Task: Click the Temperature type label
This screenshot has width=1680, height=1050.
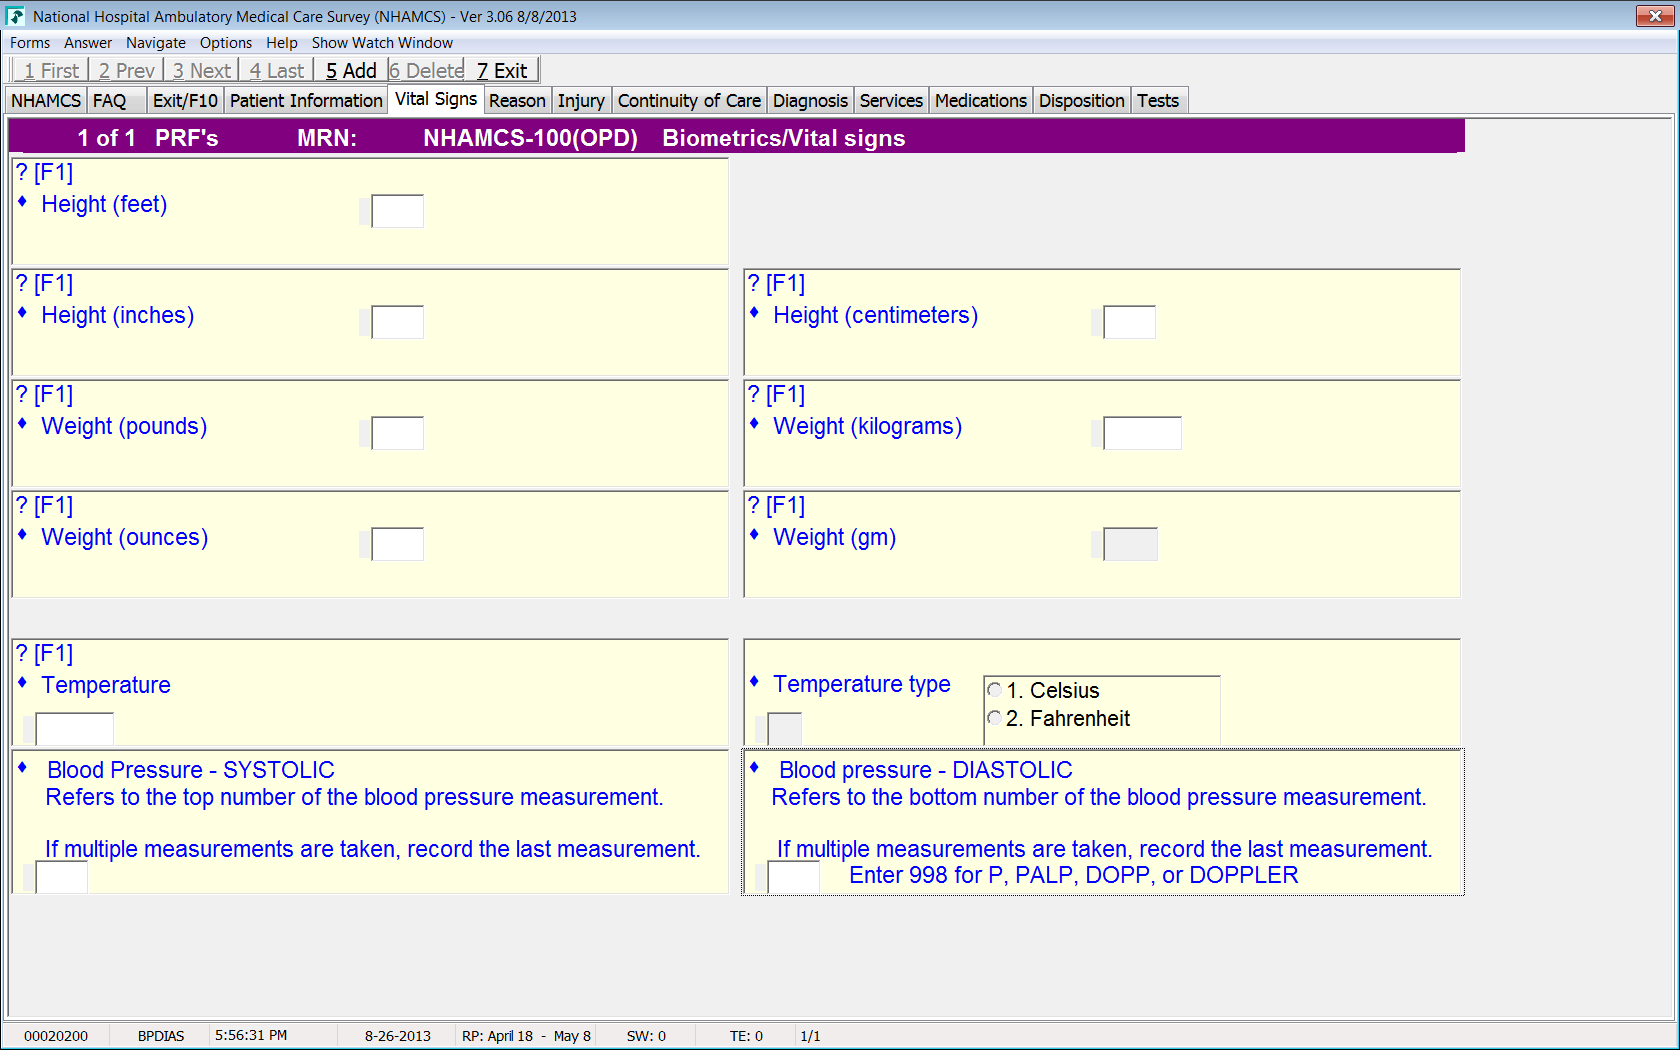Action: pyautogui.click(x=862, y=684)
